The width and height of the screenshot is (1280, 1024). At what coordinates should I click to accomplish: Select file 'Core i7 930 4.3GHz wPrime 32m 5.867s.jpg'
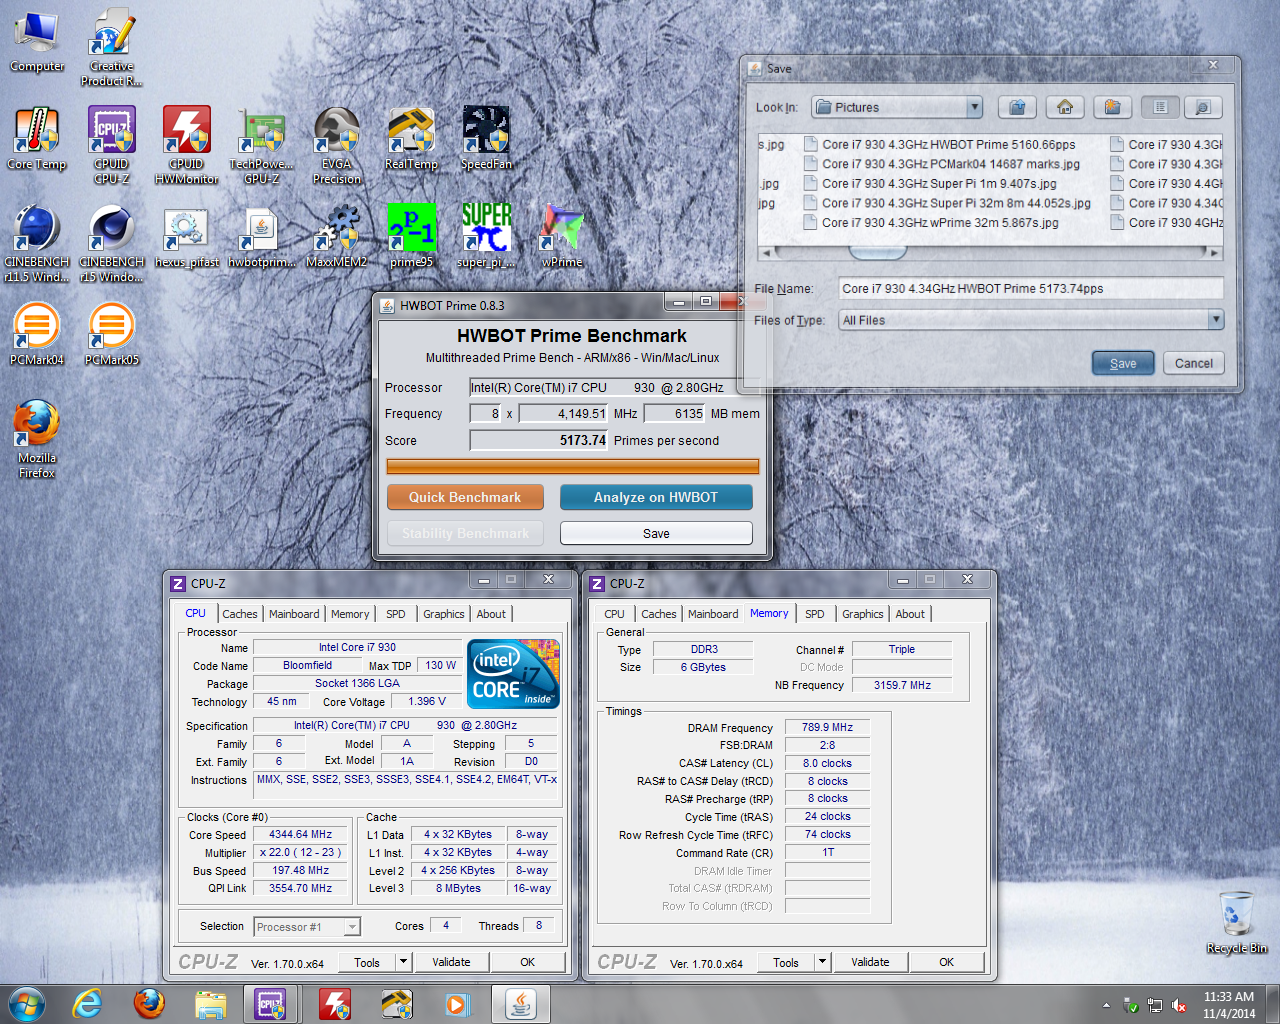931,223
